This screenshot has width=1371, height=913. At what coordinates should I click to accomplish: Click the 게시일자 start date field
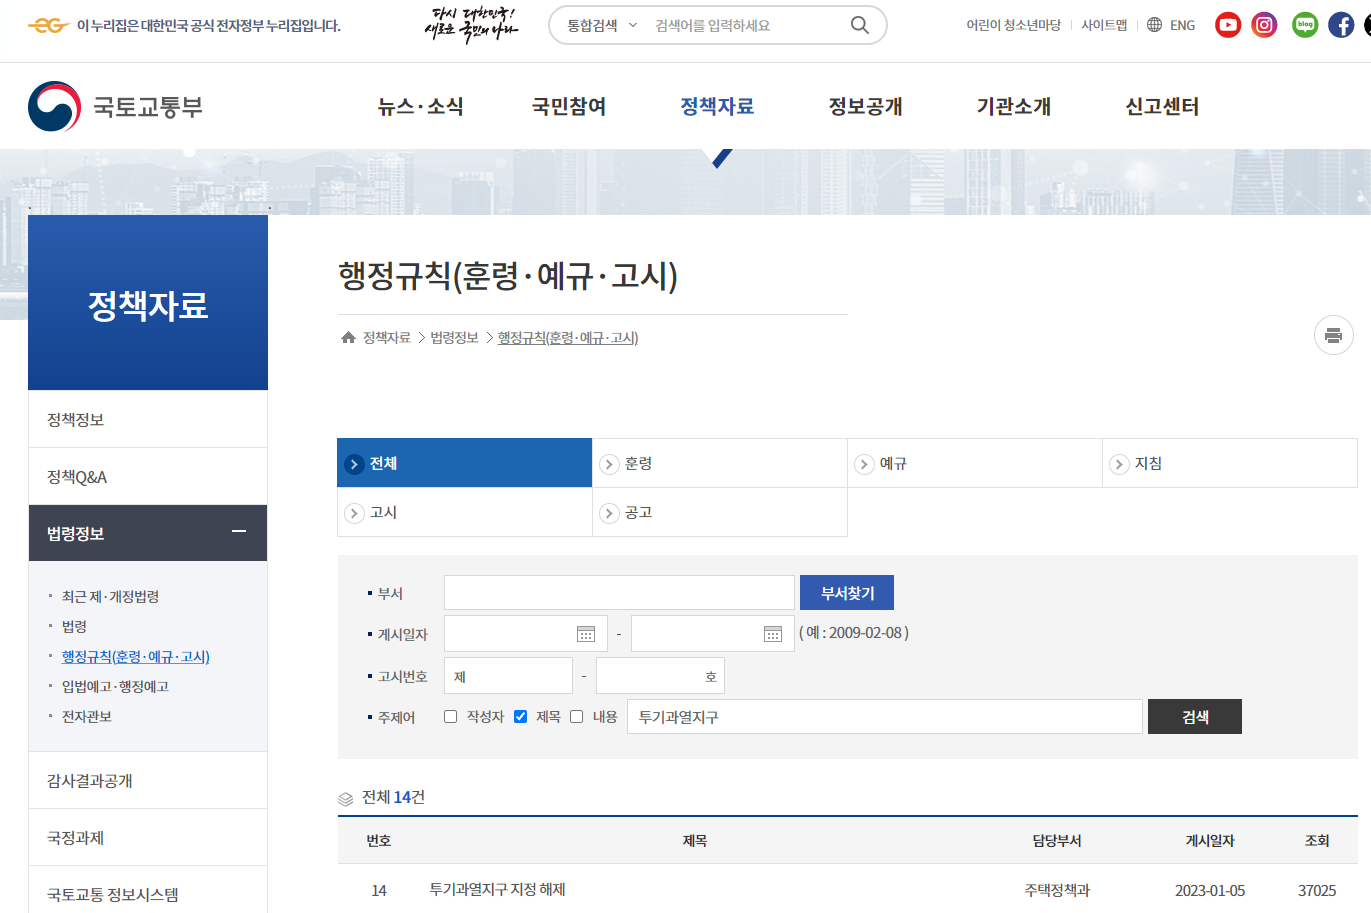click(x=525, y=634)
